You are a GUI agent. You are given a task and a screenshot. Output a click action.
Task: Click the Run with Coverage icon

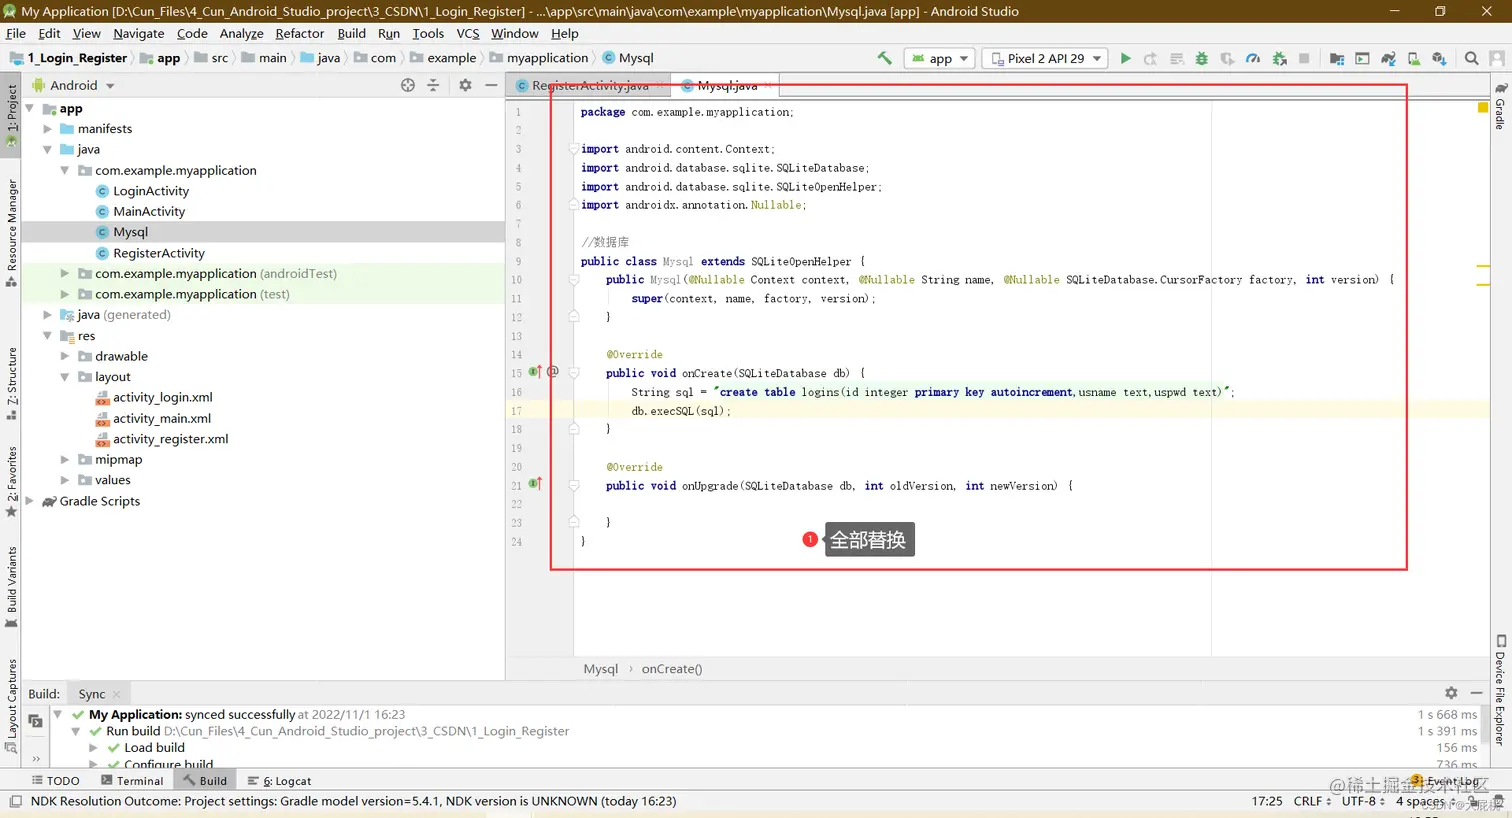(x=1227, y=58)
